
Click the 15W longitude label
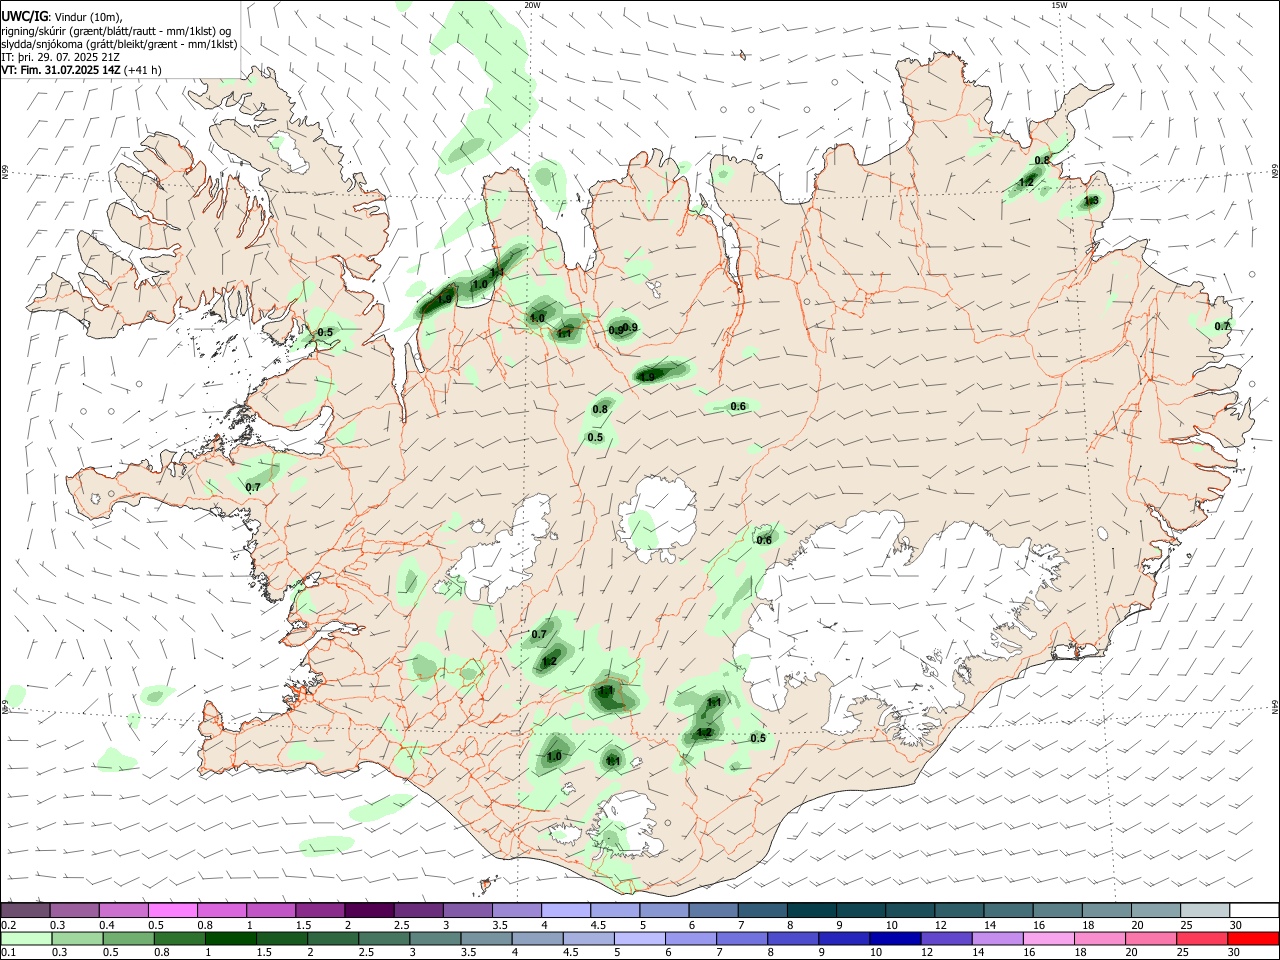click(1059, 5)
